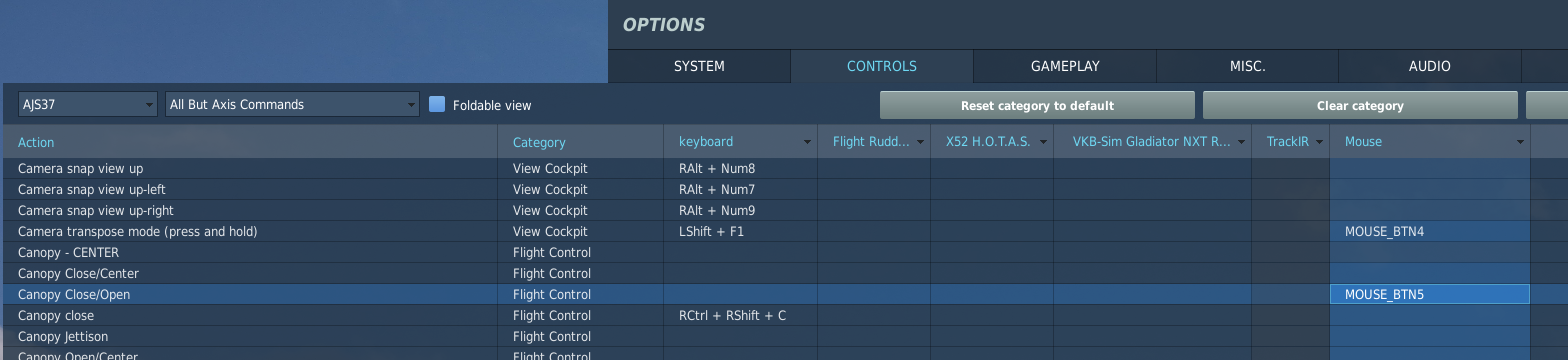Viewport: 1568px width, 360px height.
Task: Open the Flight Rudder column dropdown arrow
Action: [x=920, y=142]
